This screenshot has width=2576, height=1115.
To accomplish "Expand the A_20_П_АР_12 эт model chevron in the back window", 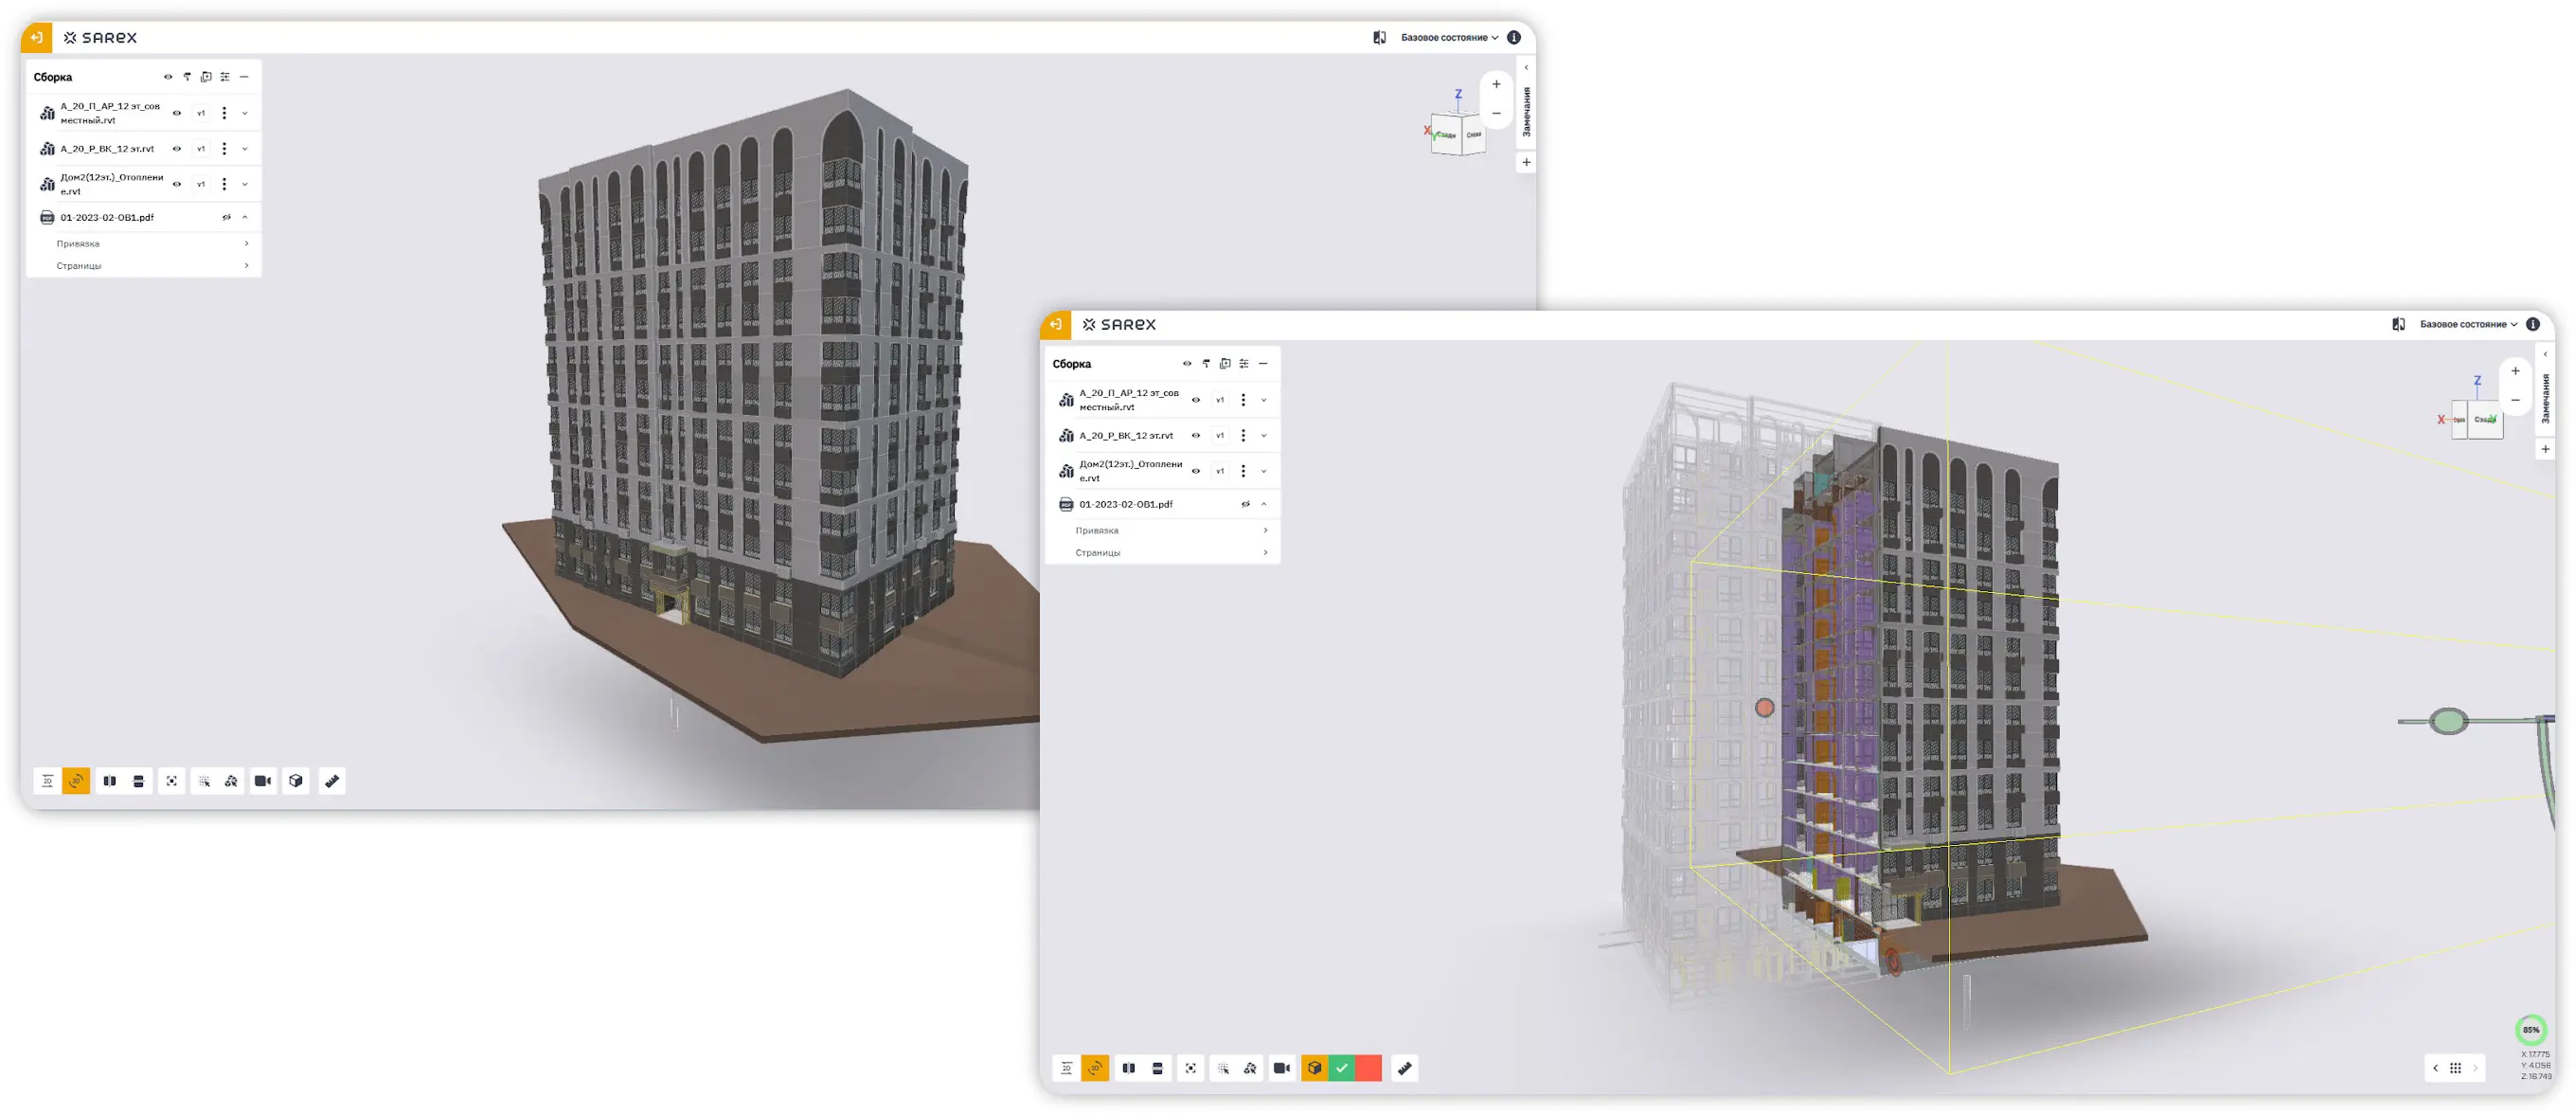I will [x=245, y=113].
